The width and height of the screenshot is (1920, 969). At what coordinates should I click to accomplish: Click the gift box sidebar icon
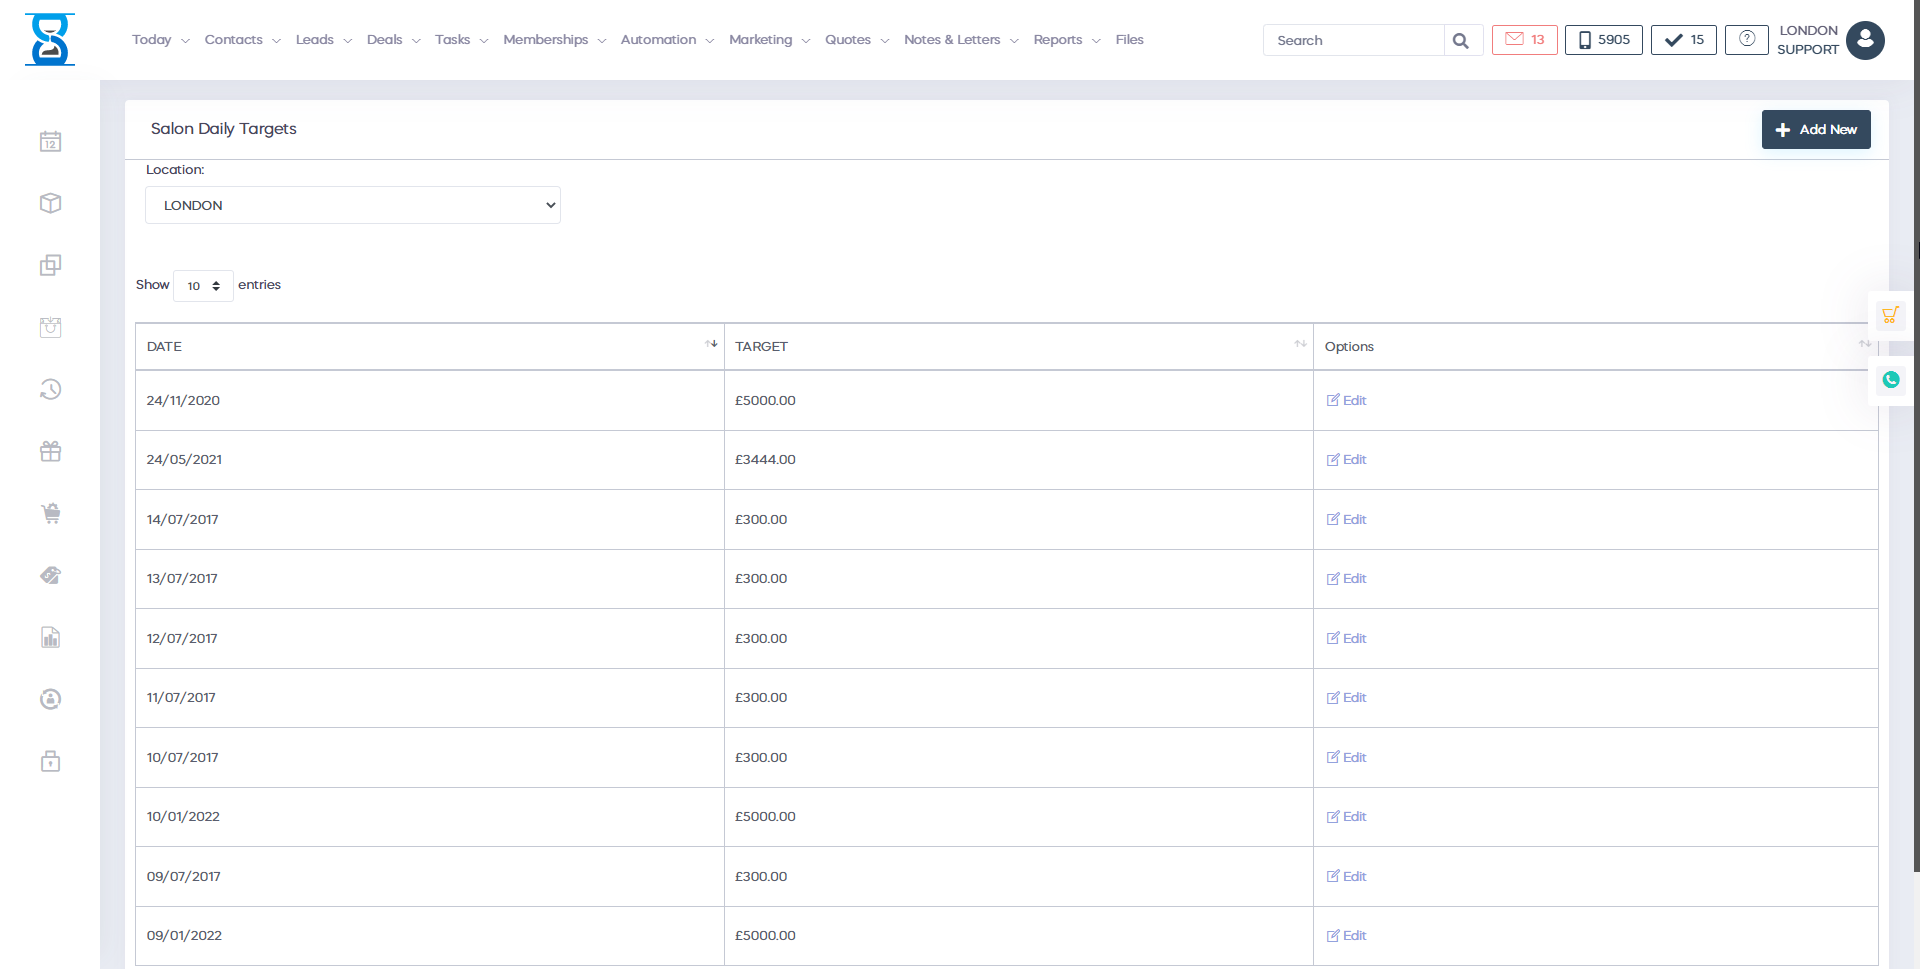pos(50,452)
